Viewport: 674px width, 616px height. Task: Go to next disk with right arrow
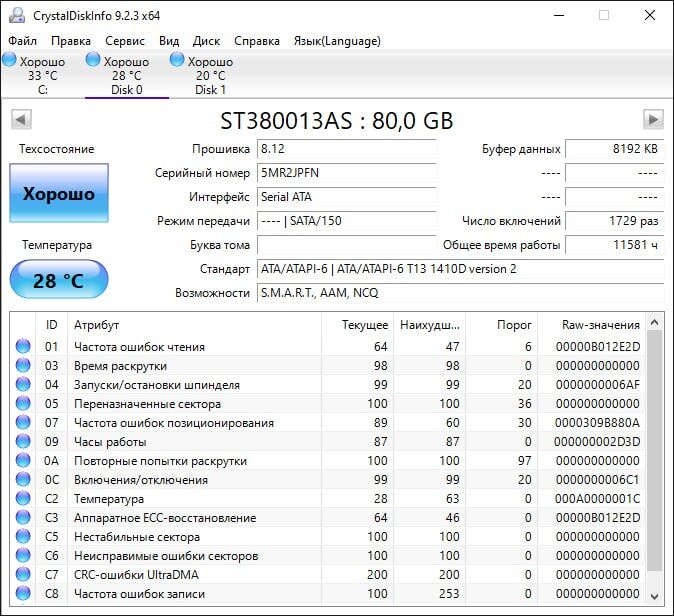pos(653,120)
